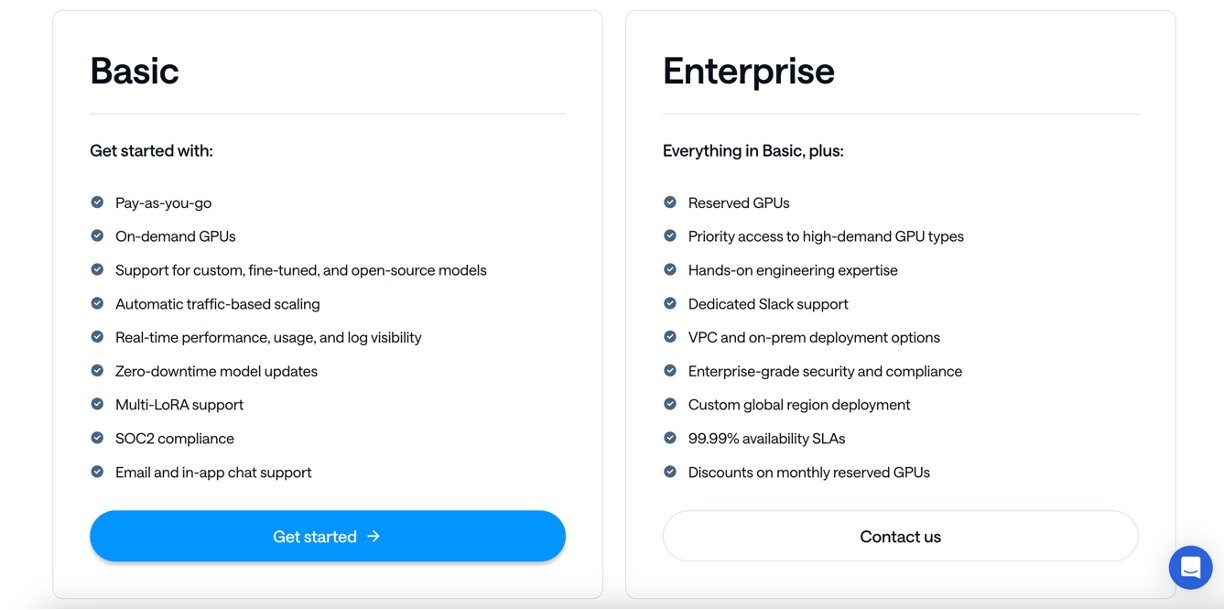Click the checkmark next to SOC2 compliance
The image size is (1224, 610).
pos(97,438)
